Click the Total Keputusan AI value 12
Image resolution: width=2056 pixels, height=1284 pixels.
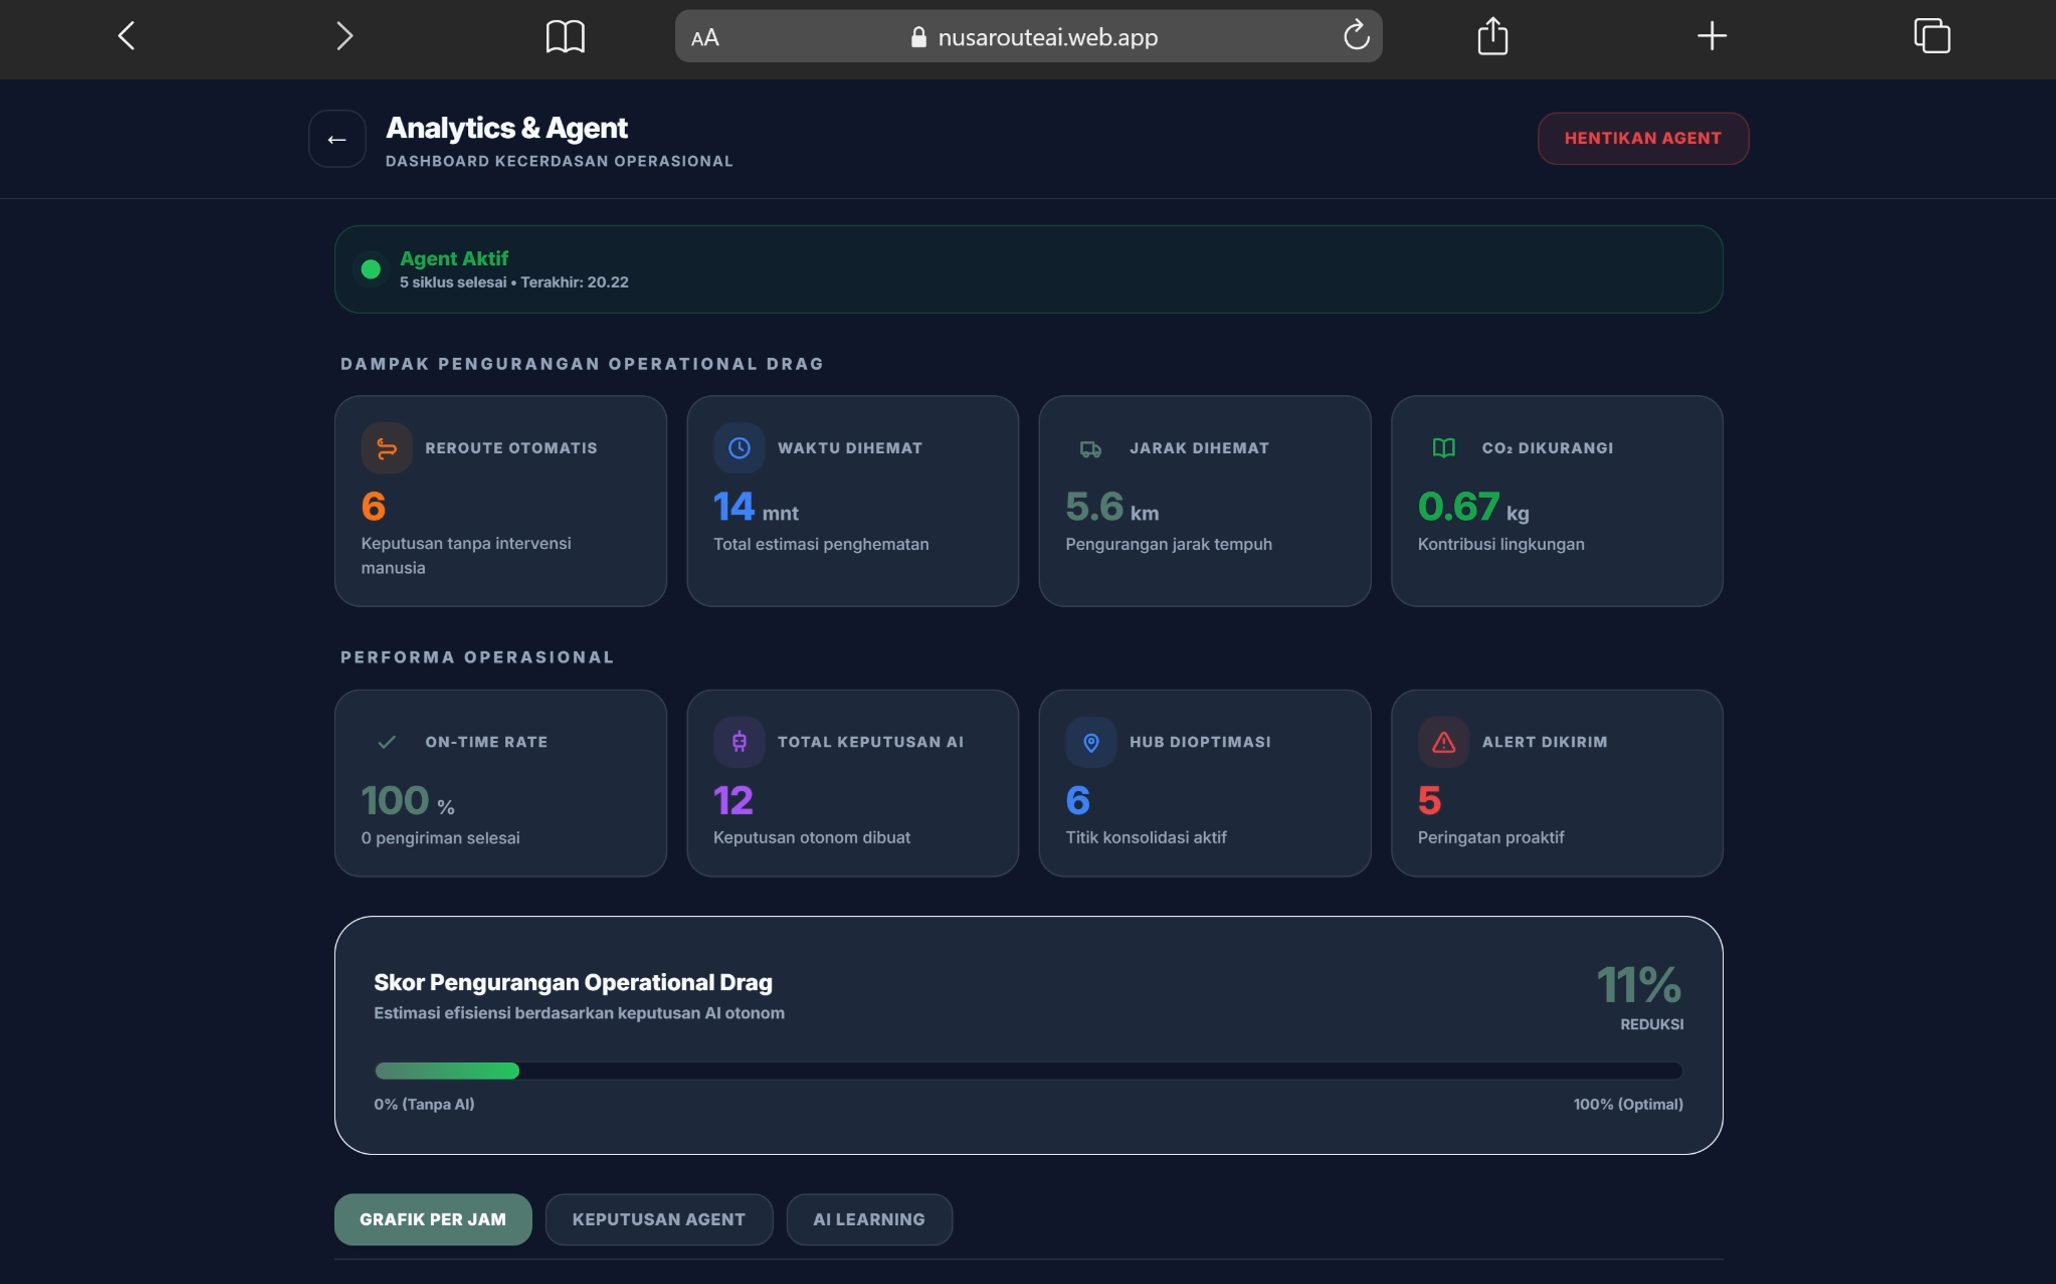click(x=733, y=801)
